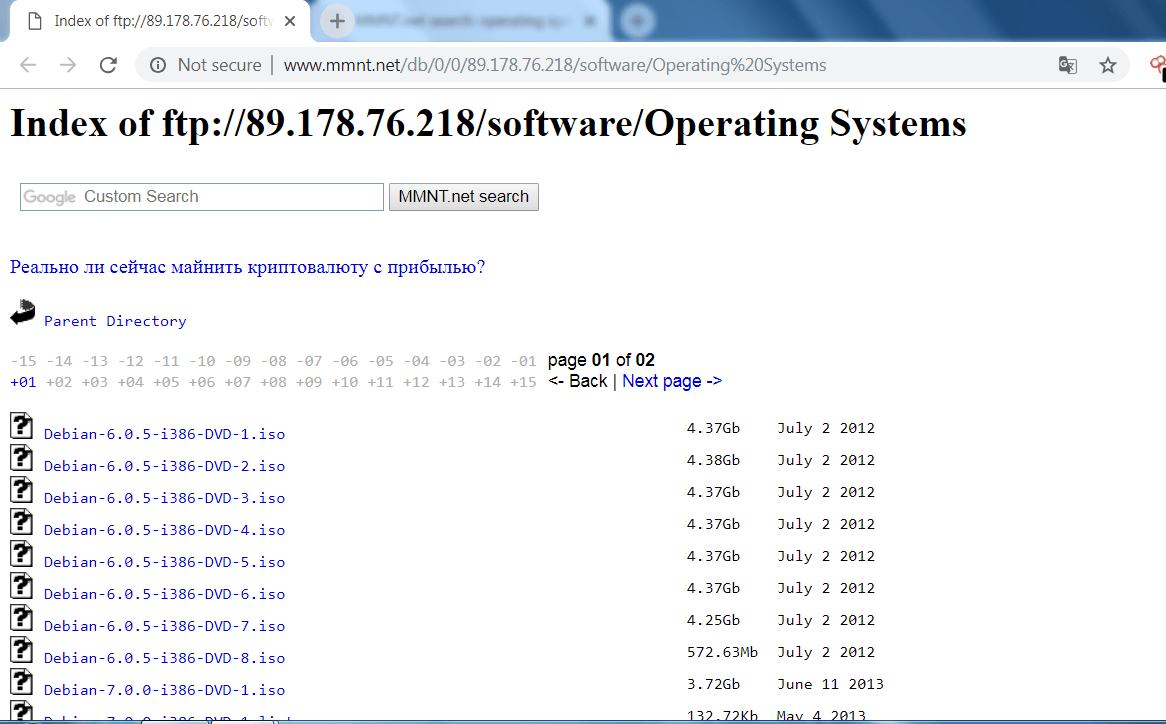
Task: Click the Parent Directory back-arrow icon
Action: pyautogui.click(x=23, y=312)
